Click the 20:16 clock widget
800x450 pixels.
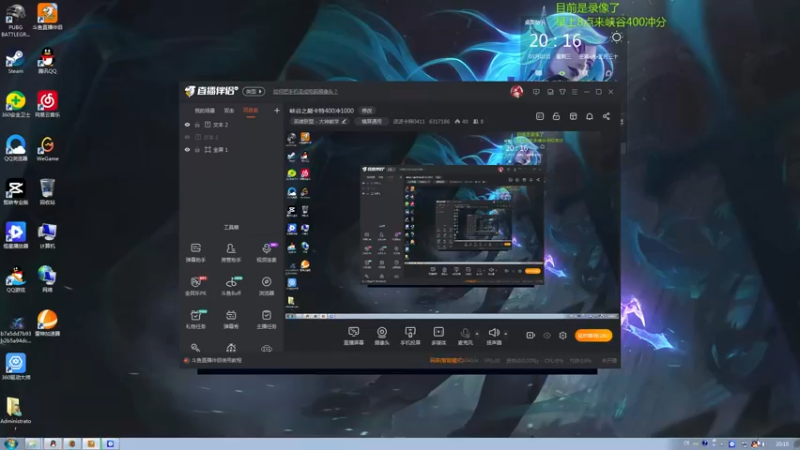tap(555, 40)
